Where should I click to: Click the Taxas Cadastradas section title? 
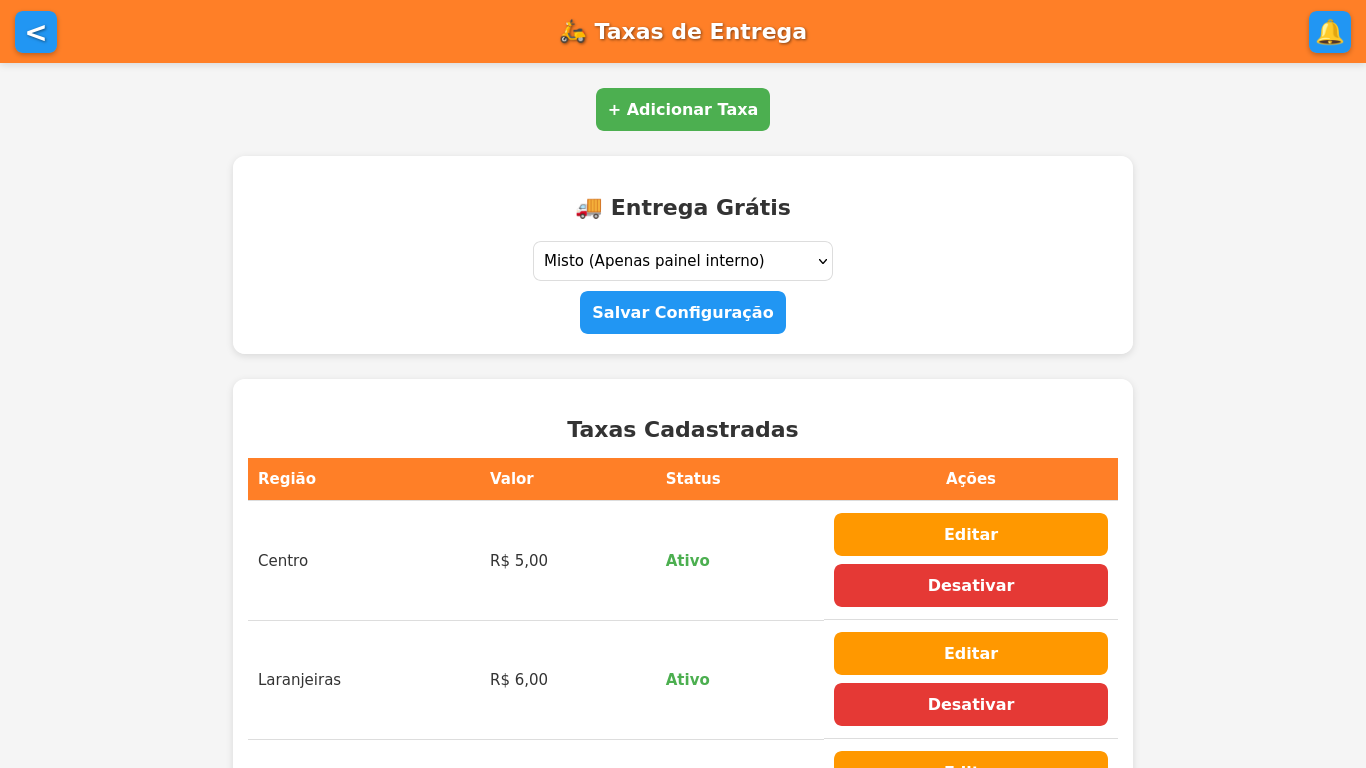click(683, 429)
